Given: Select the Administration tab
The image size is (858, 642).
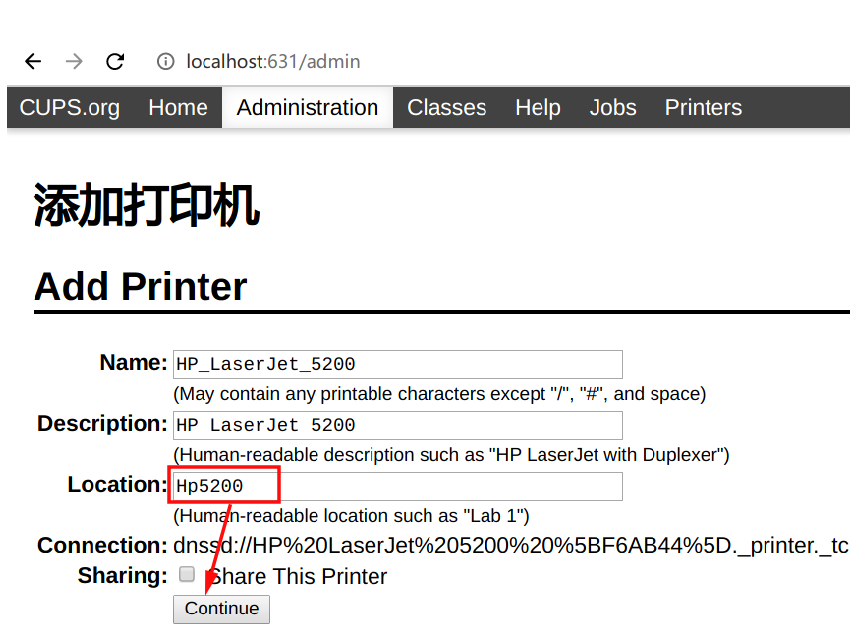Looking at the screenshot, I should pyautogui.click(x=307, y=108).
